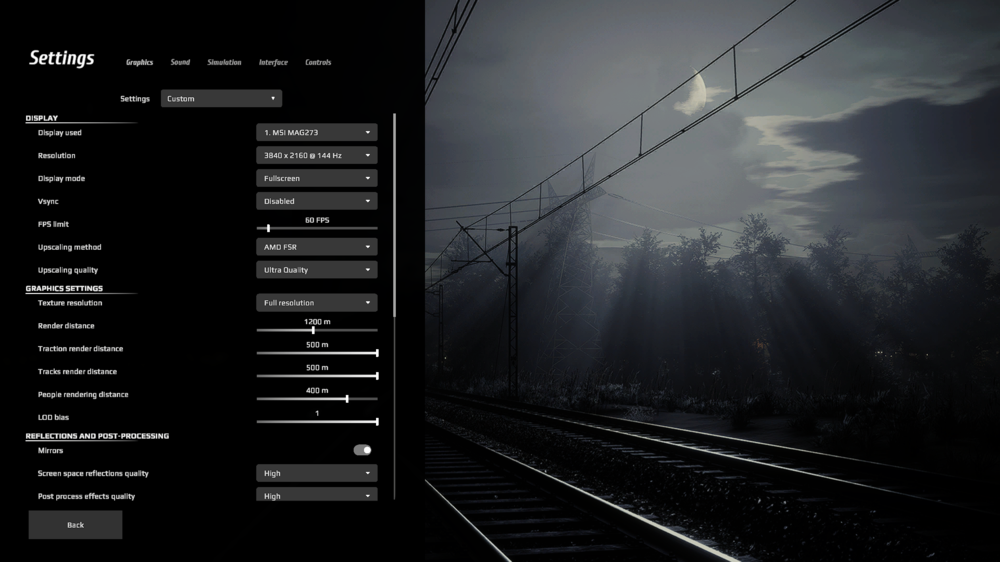
Task: Open the Sound settings tab
Action: (180, 62)
